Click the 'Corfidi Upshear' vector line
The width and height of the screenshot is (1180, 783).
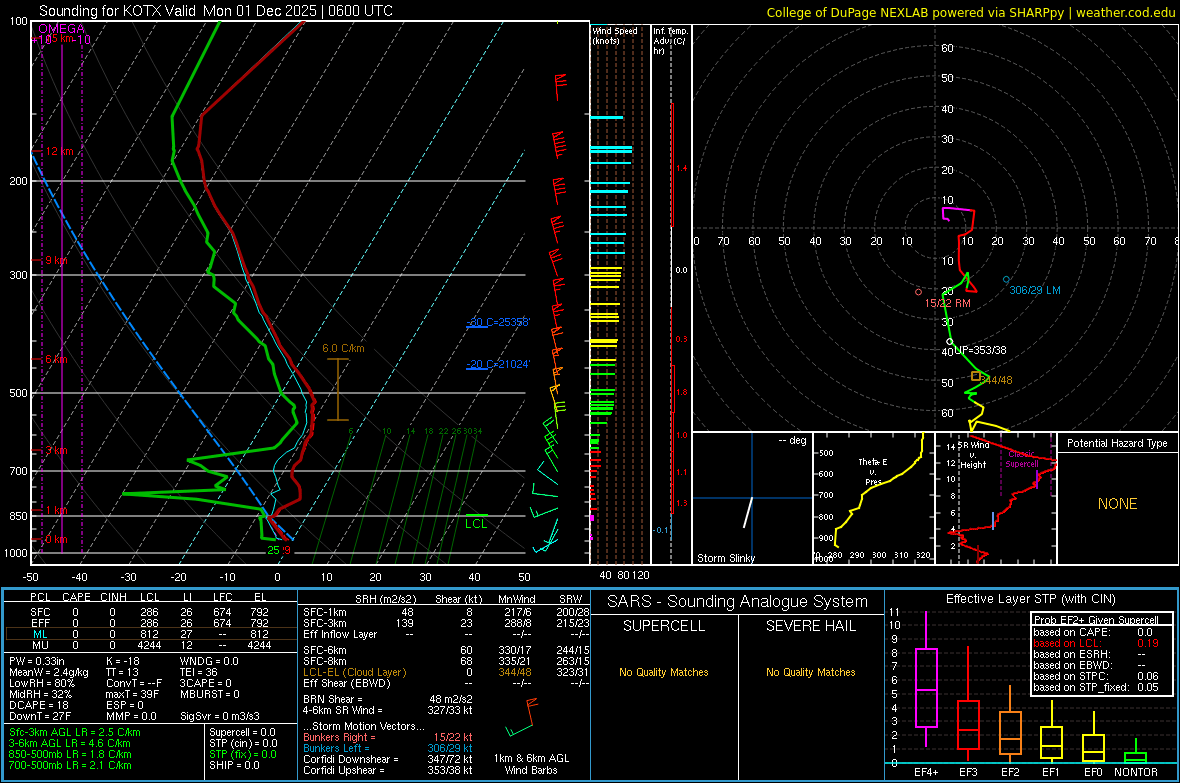(388, 770)
